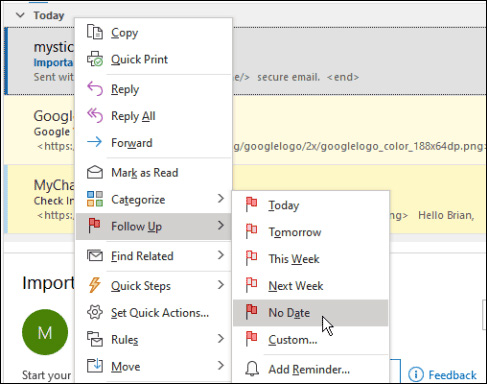Click the flag icon beside Custom
This screenshot has width=487, height=384.
click(251, 339)
